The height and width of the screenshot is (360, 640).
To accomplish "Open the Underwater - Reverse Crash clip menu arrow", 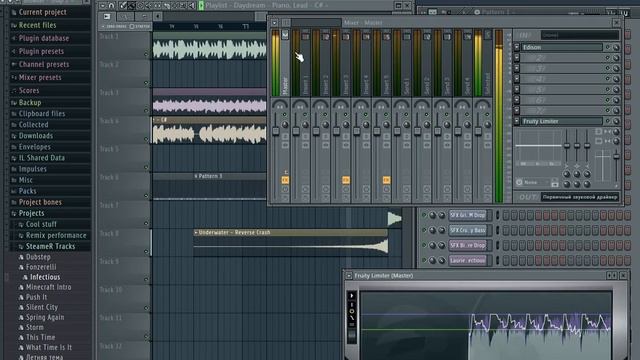I will (x=196, y=233).
